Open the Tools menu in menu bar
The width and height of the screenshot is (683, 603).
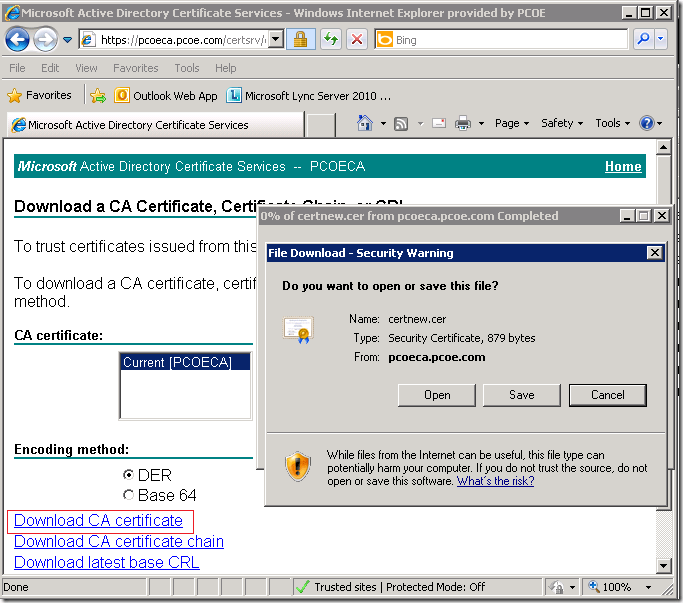(187, 68)
